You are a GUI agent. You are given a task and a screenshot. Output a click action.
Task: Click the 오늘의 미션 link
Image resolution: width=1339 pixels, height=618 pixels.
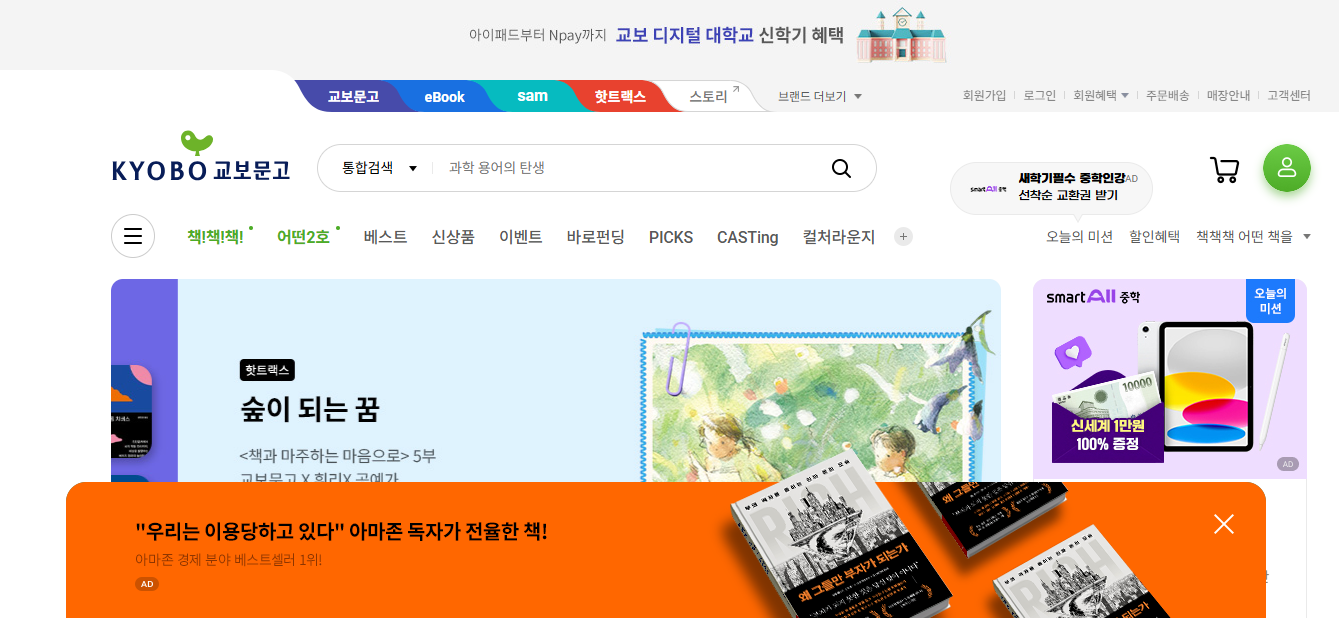(x=1079, y=236)
